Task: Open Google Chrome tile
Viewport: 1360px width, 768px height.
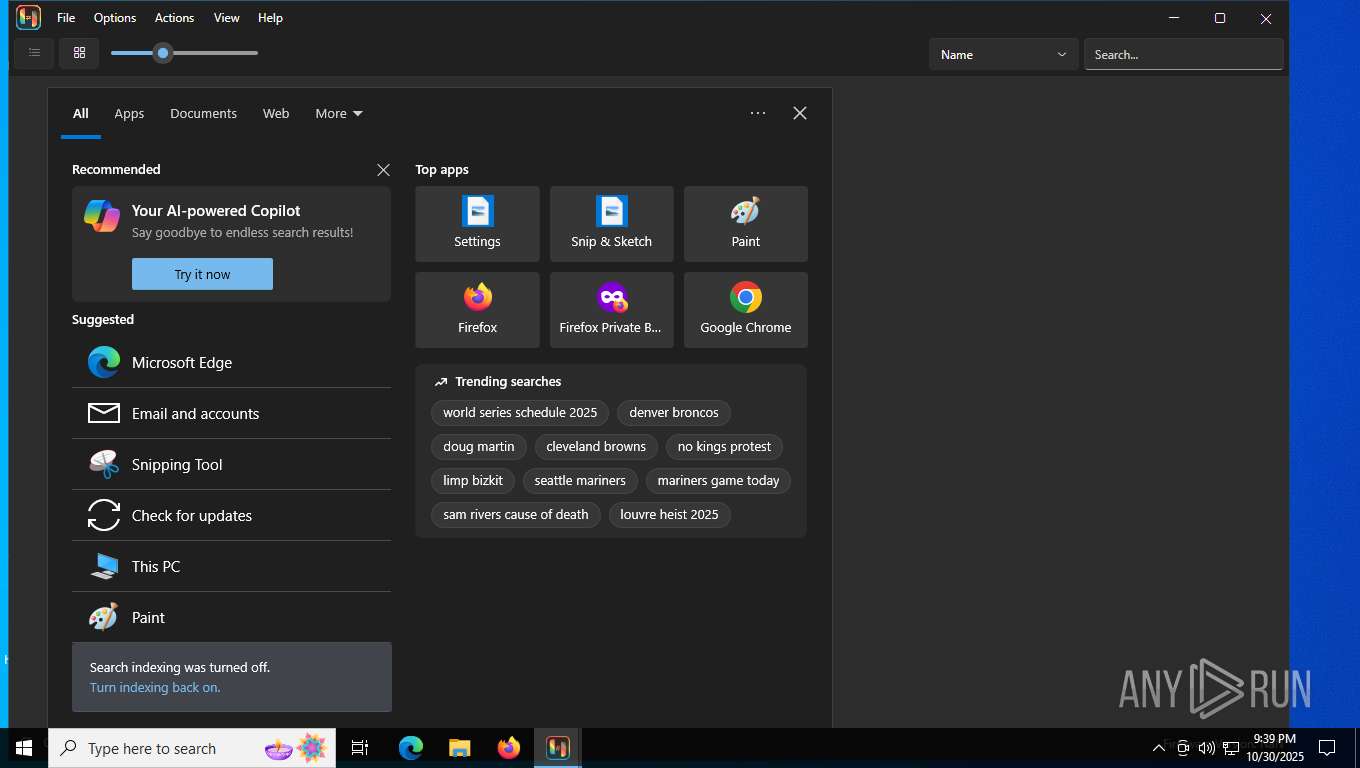Action: 745,310
